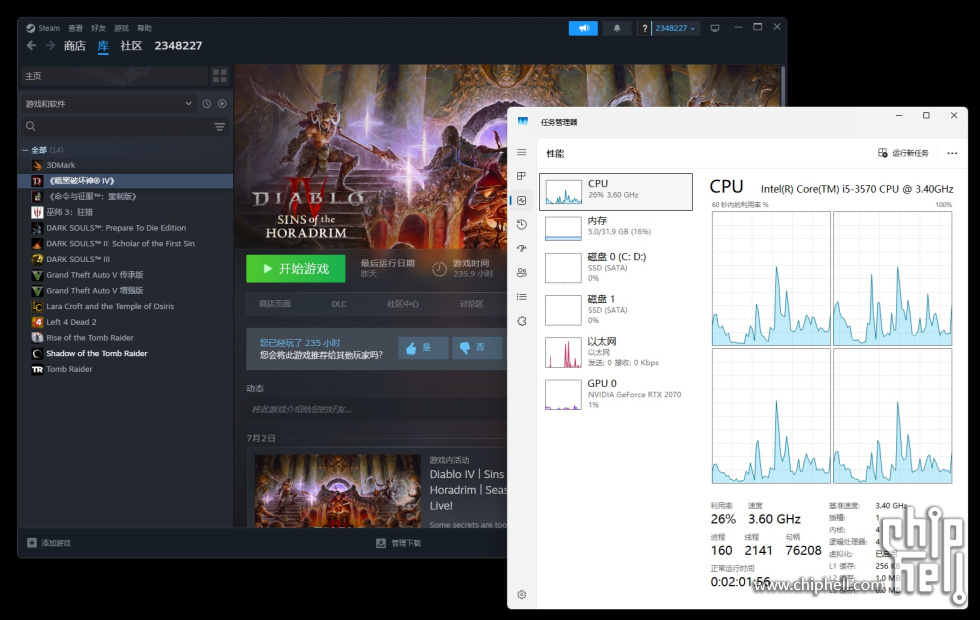Click Steam help question mark icon
The height and width of the screenshot is (620, 980).
point(644,28)
